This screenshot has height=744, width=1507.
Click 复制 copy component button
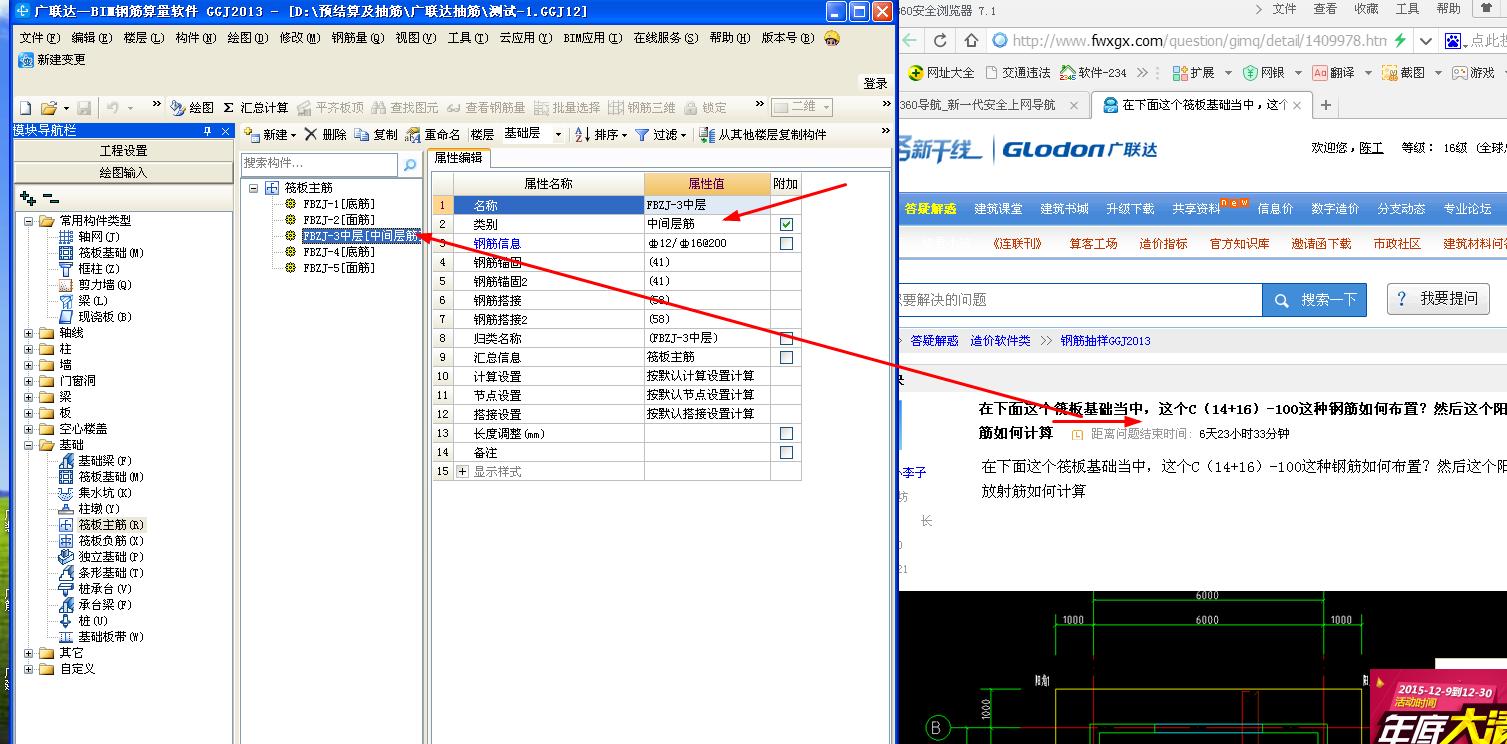(377, 134)
